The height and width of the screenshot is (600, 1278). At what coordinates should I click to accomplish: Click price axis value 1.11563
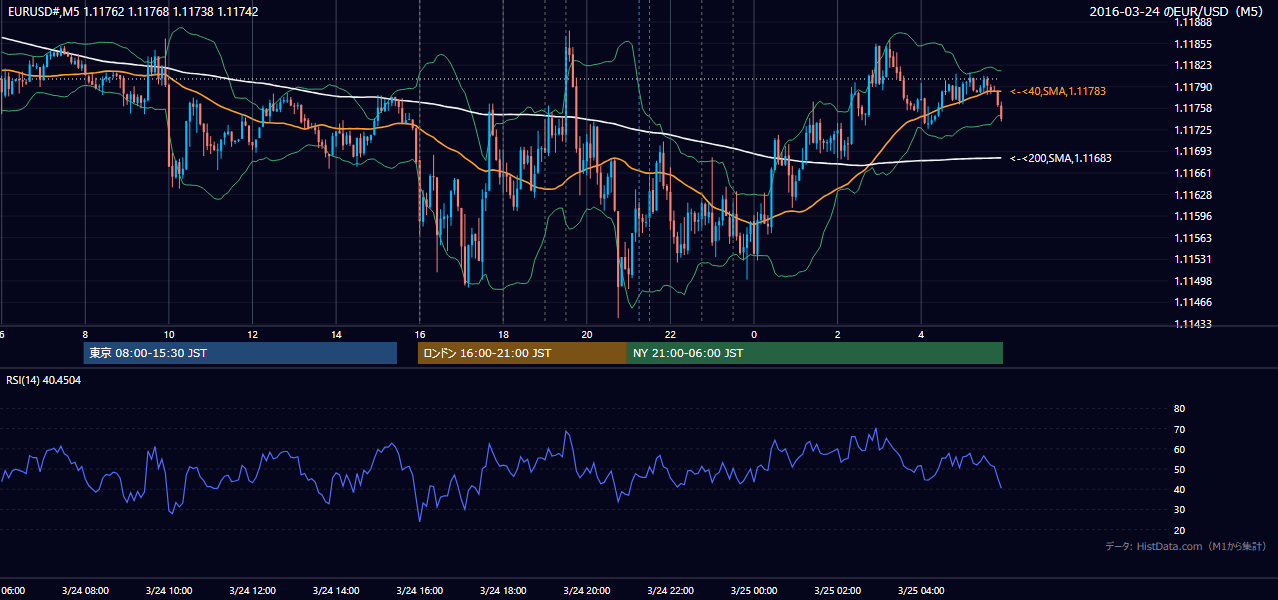click(1193, 238)
